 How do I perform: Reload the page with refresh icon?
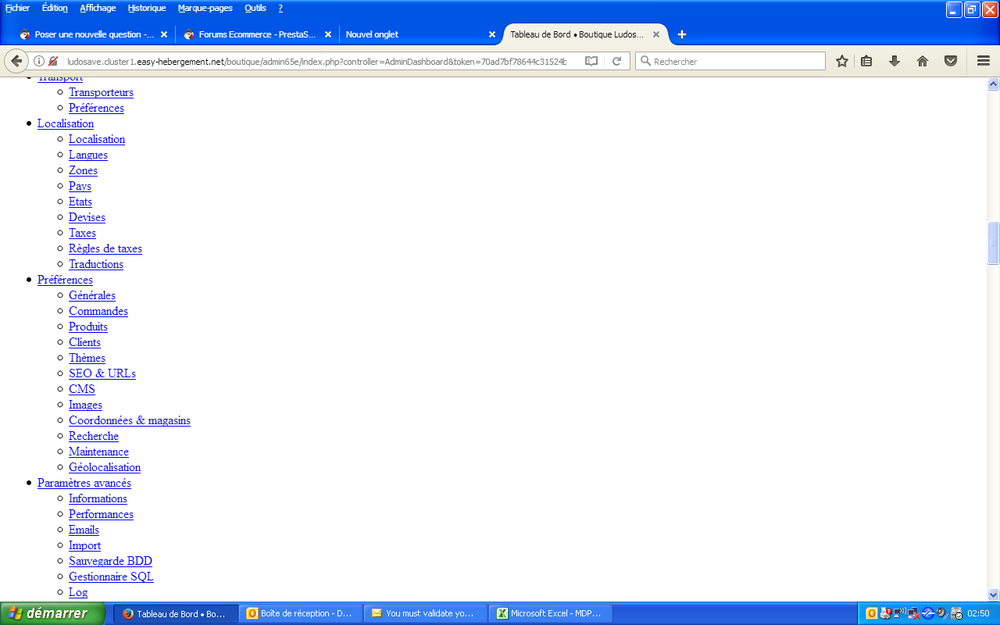point(617,61)
